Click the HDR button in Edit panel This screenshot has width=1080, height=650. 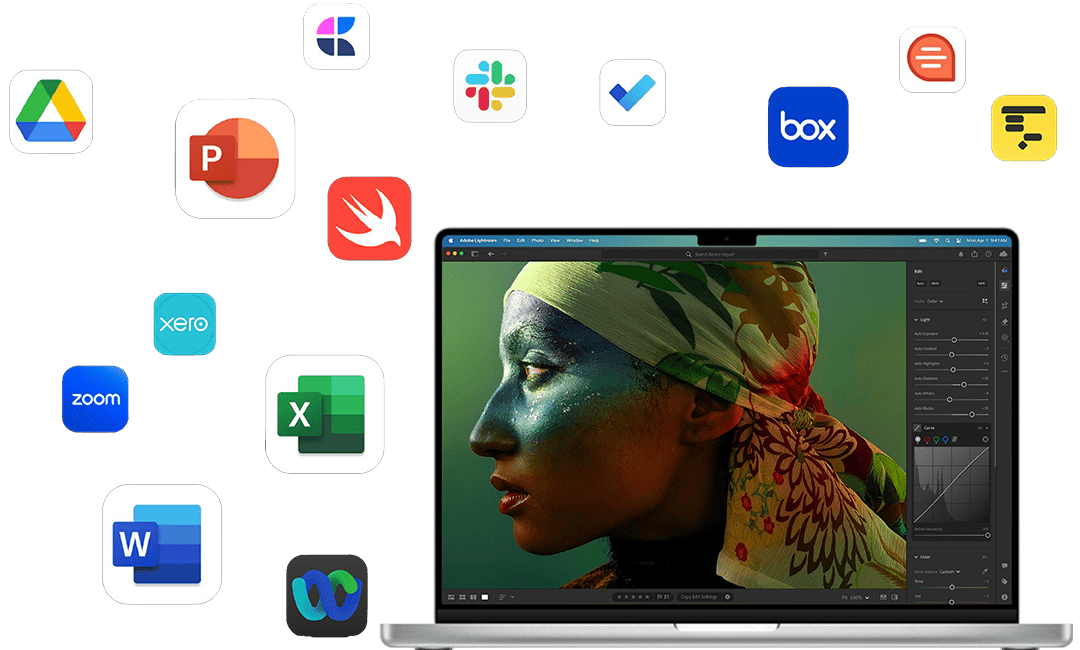click(x=981, y=283)
